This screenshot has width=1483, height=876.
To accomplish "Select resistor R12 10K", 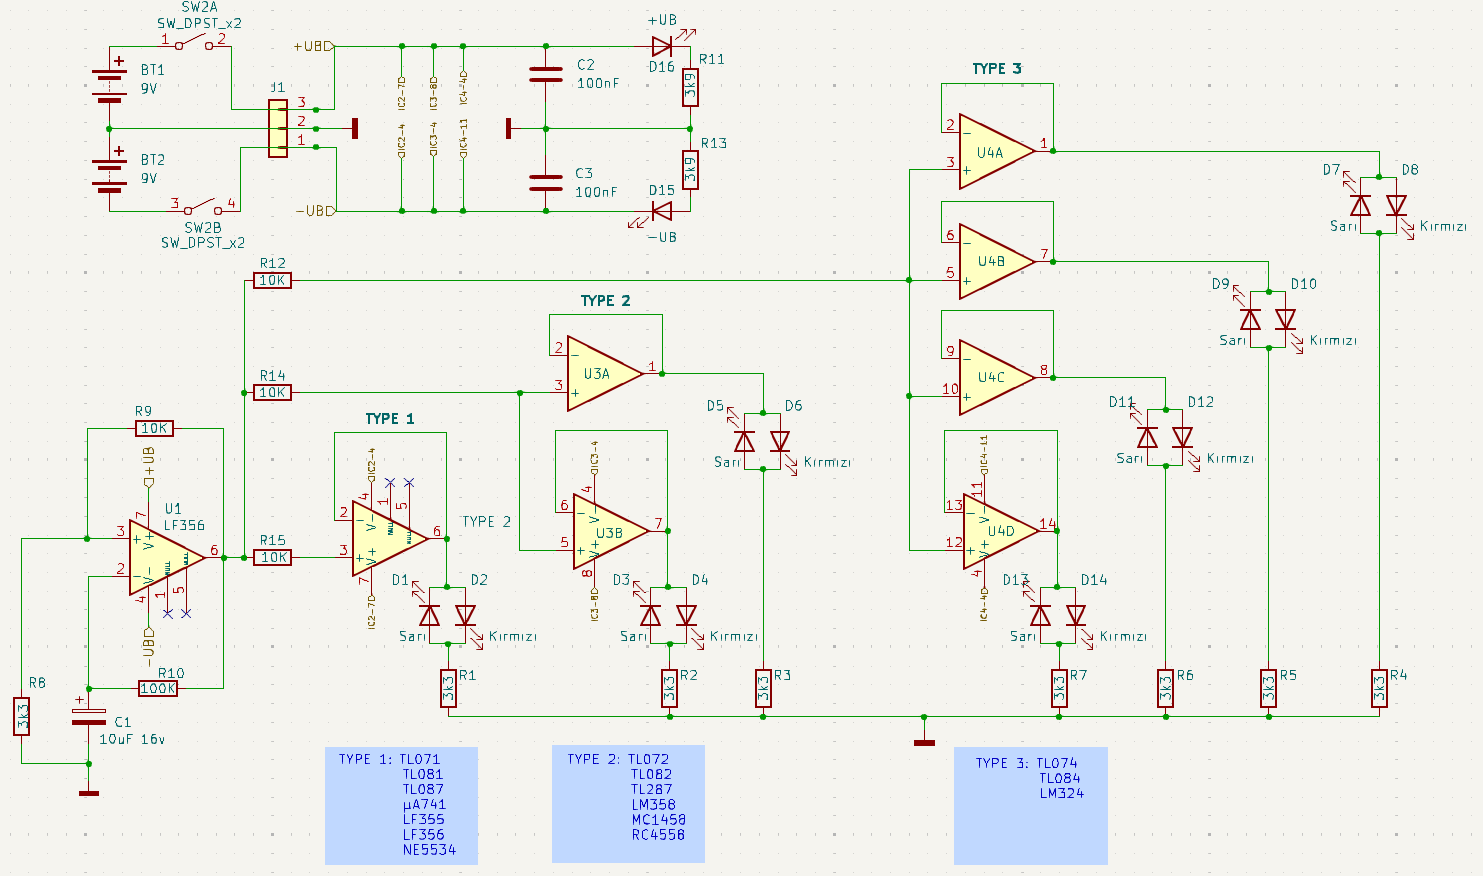I will 273,280.
